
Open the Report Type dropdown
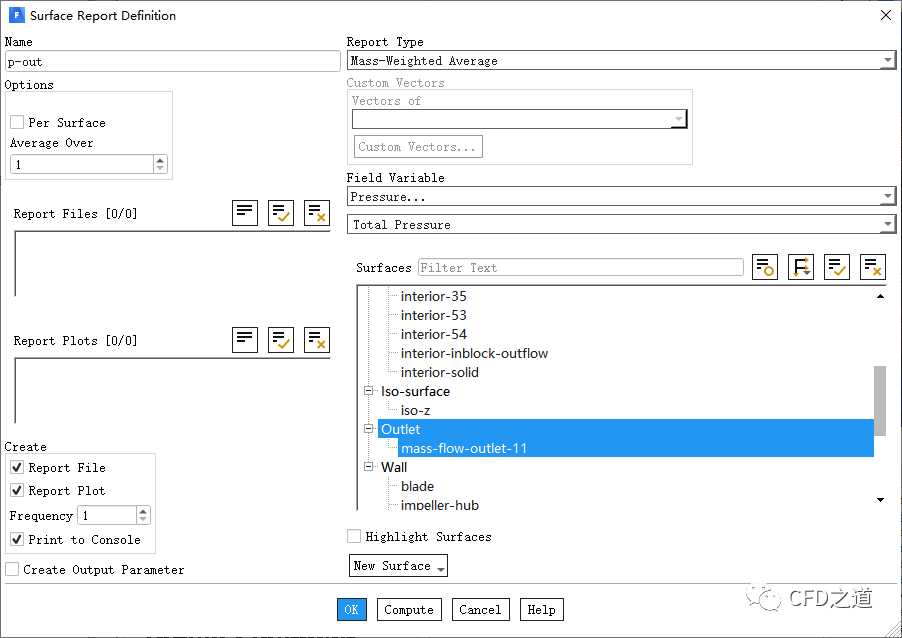click(x=620, y=61)
